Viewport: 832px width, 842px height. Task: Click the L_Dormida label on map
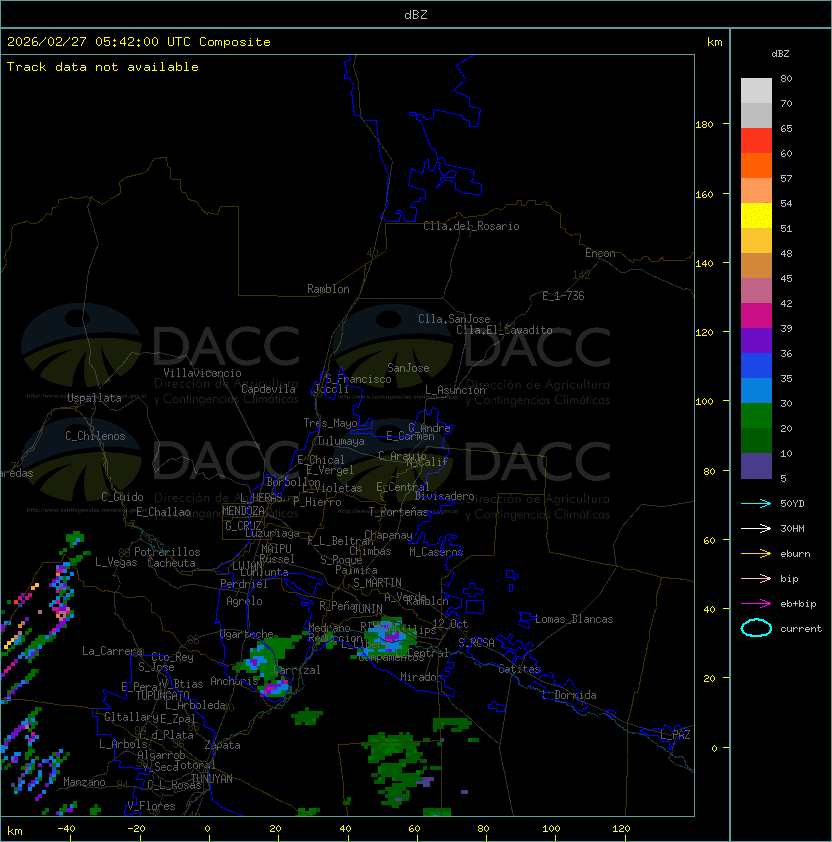(x=569, y=695)
